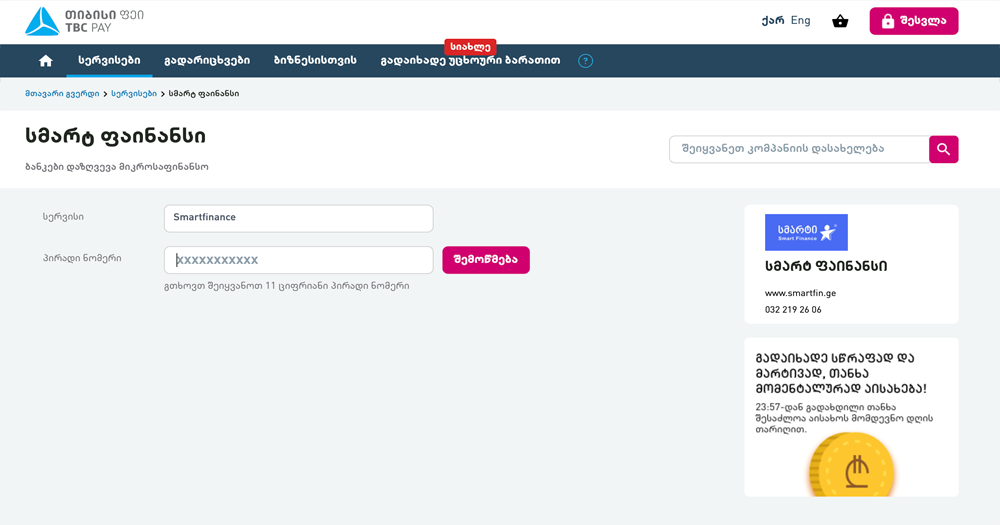Click phone number 032 219 26 06
This screenshot has height=525, width=1000.
click(793, 310)
